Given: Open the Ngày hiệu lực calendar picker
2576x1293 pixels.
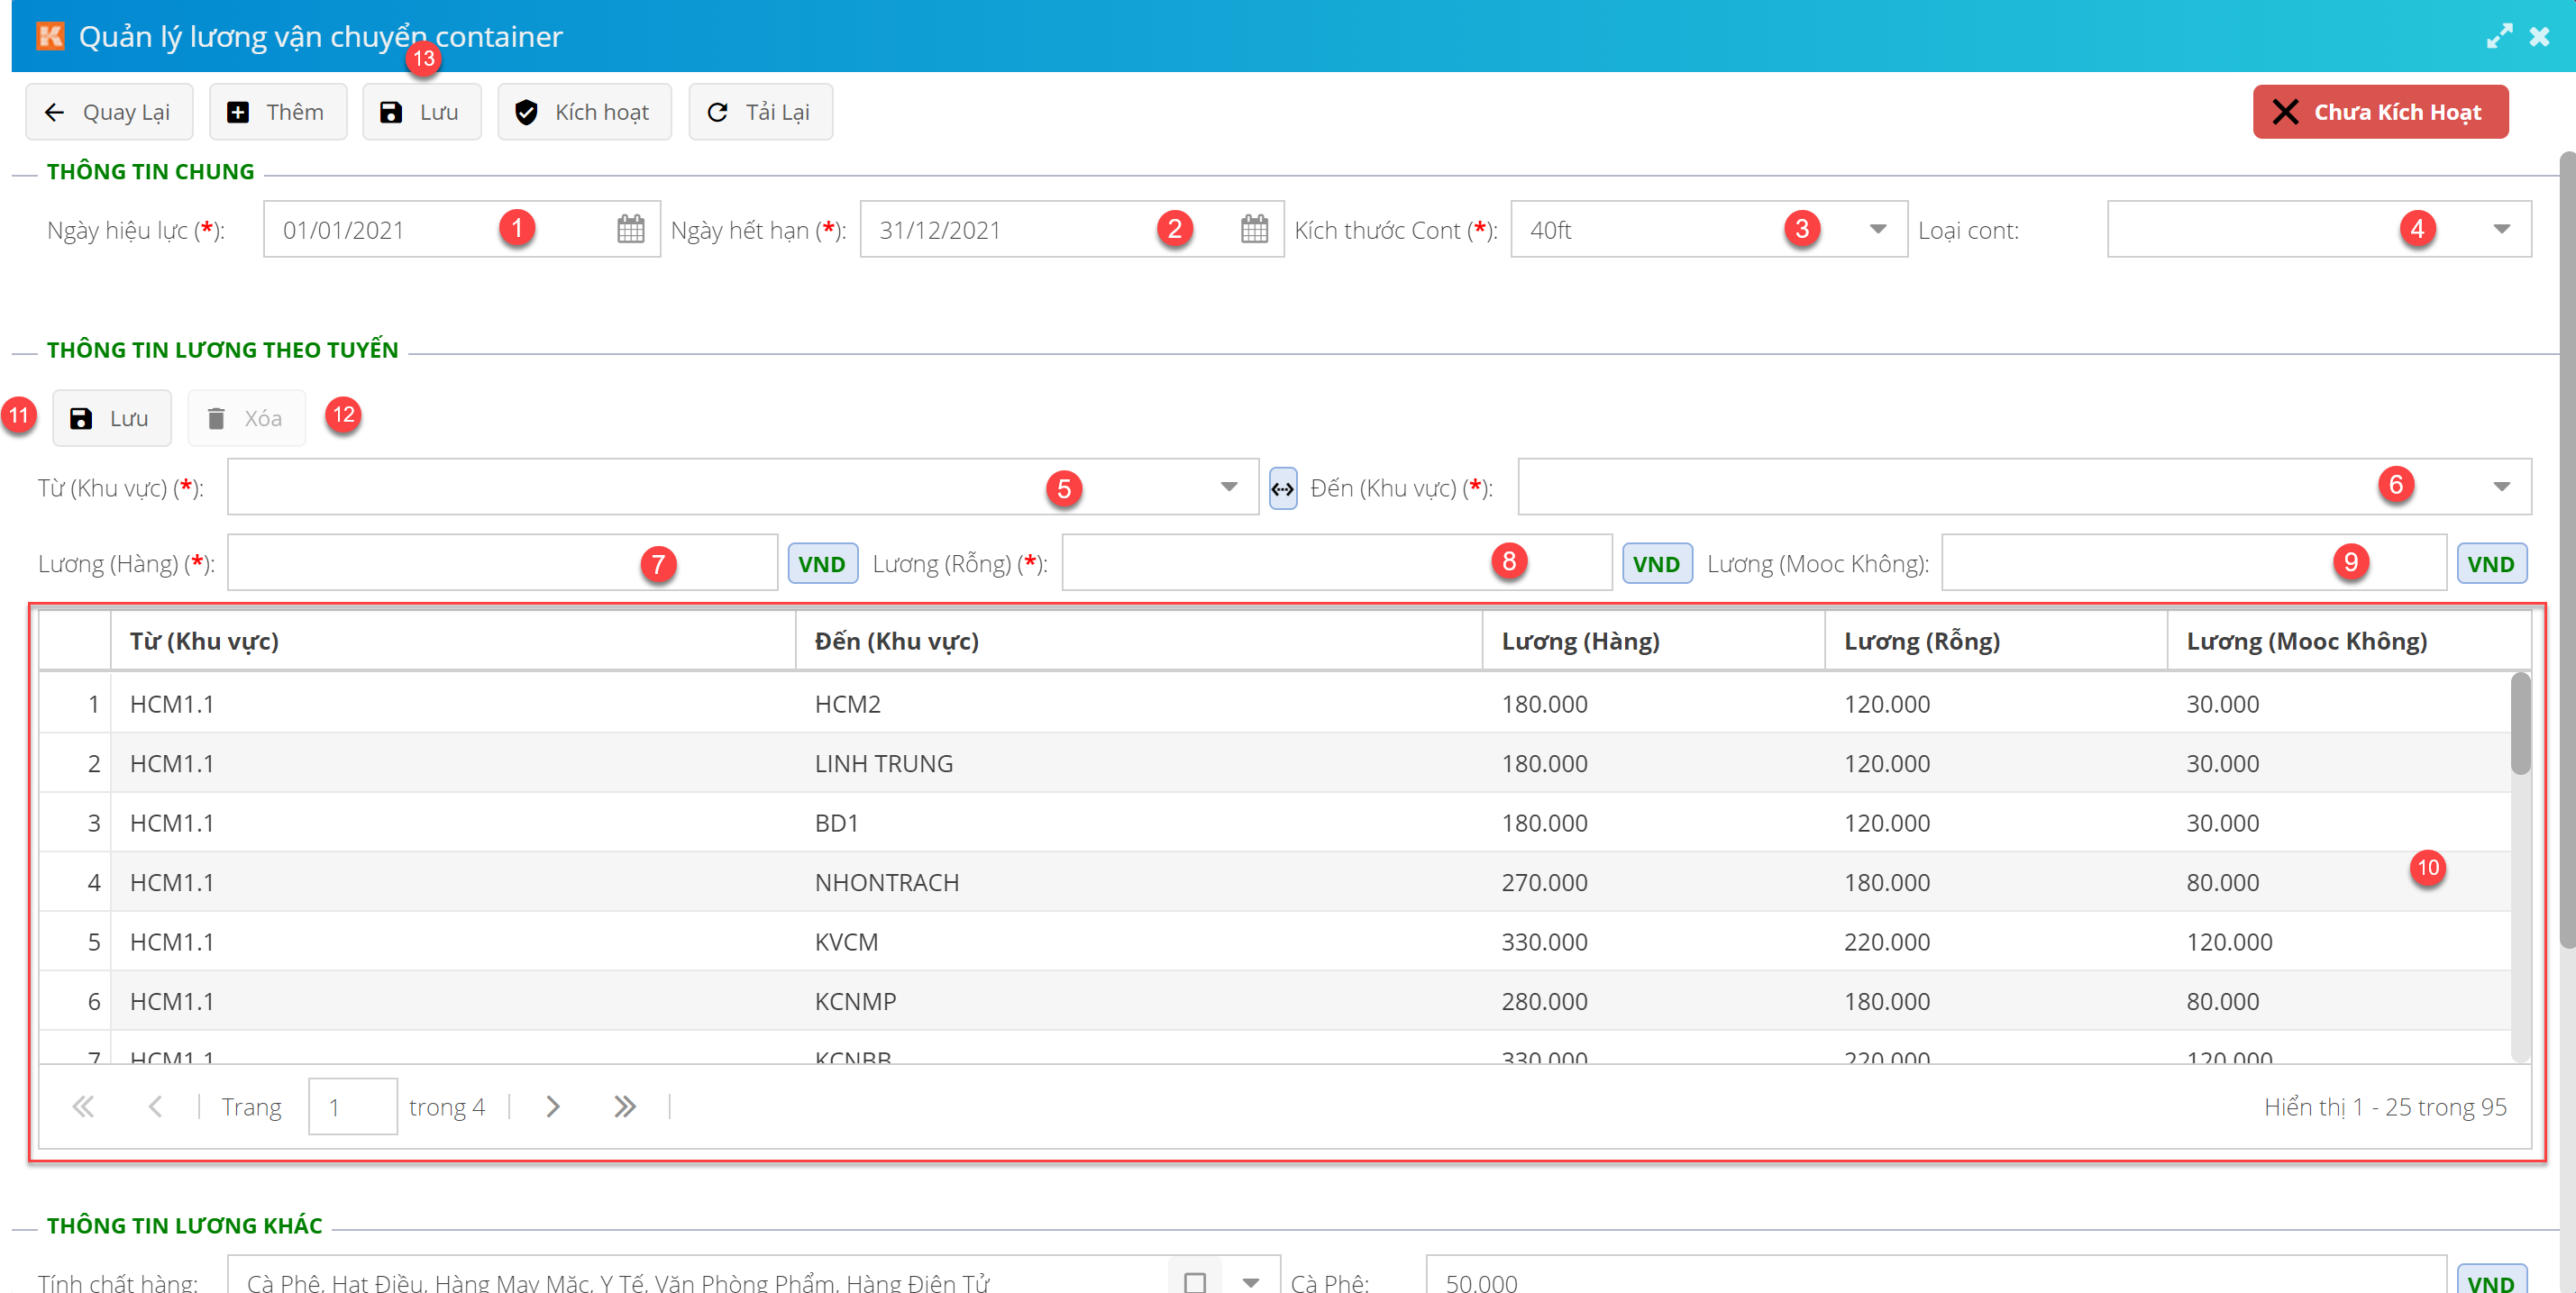Looking at the screenshot, I should (x=630, y=229).
